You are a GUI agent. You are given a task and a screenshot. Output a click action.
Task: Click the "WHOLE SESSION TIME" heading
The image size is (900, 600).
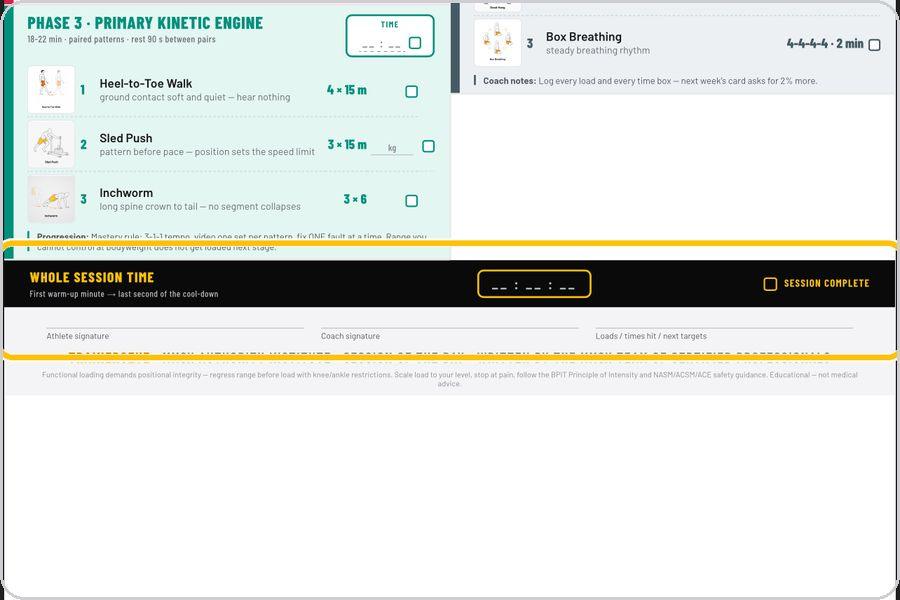(x=92, y=277)
